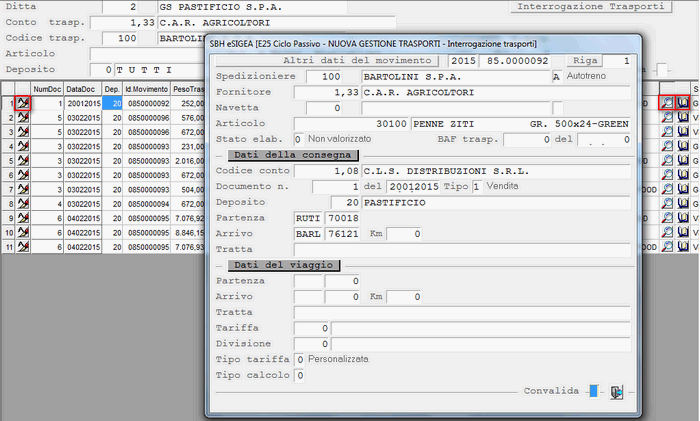
Task: Click the book icon for row 9
Action: pos(683,217)
